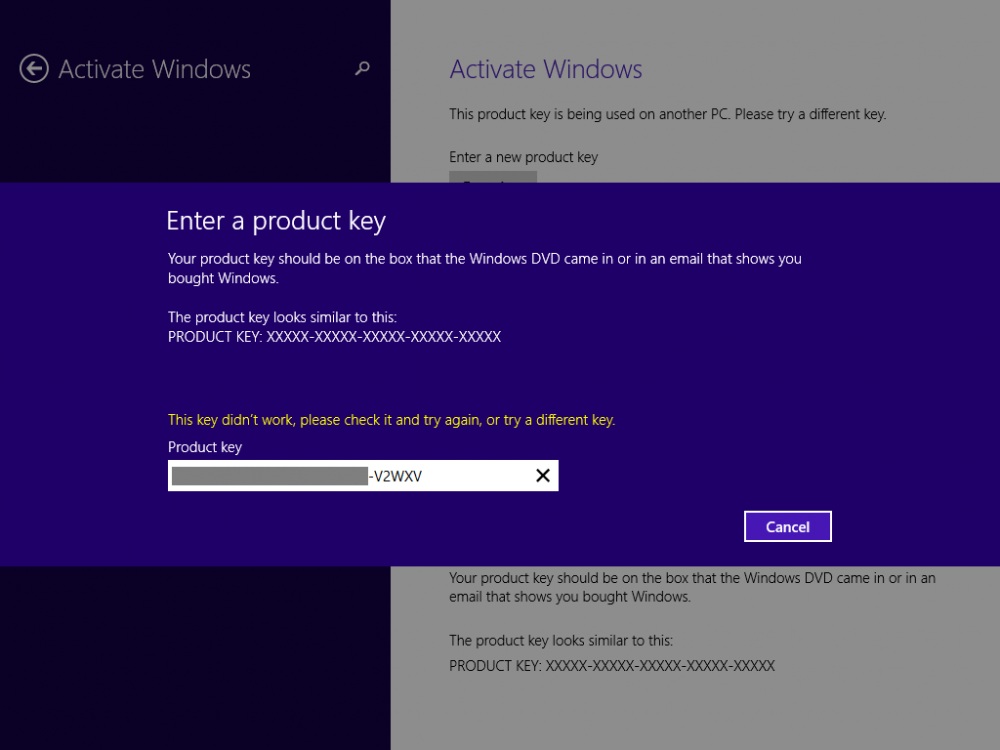Click background pane text about the Windows DVD box
The width and height of the screenshot is (1000, 750).
(x=693, y=587)
